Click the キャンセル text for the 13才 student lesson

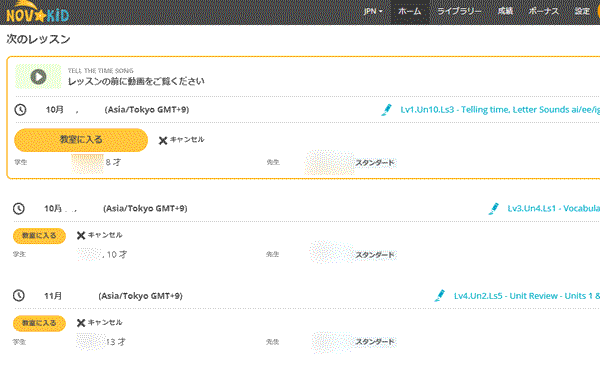(105, 323)
